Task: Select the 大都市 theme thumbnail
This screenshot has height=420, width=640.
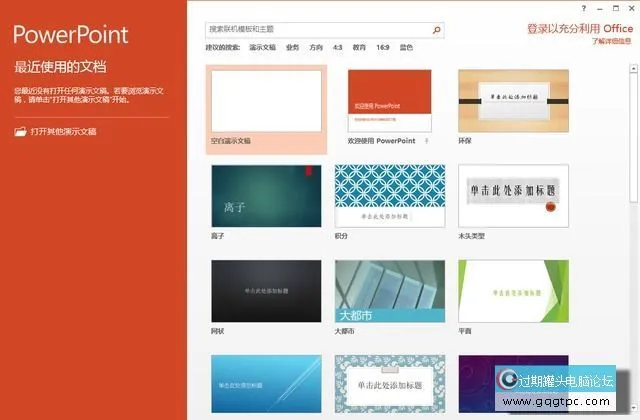Action: [x=389, y=292]
